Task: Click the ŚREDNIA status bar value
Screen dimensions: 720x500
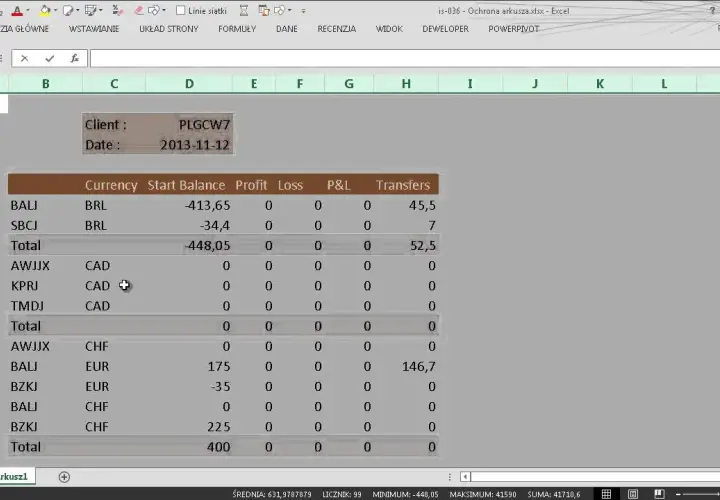Action: point(272,494)
